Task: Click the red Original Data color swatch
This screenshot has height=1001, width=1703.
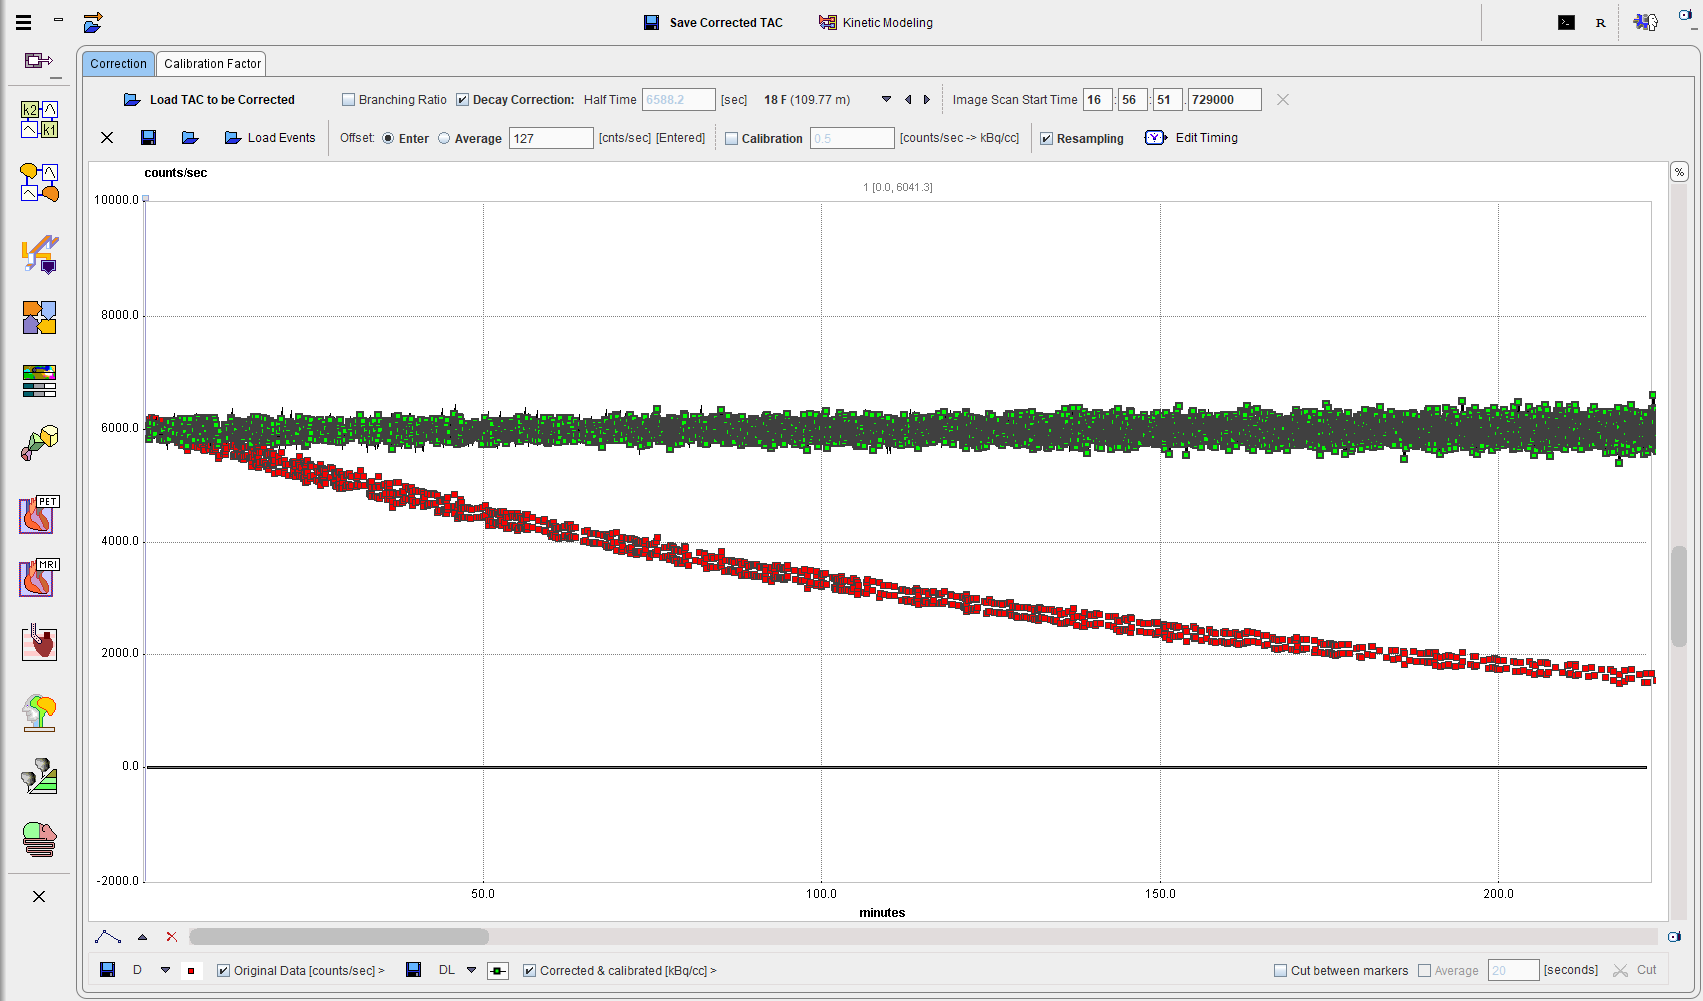Action: coord(191,971)
